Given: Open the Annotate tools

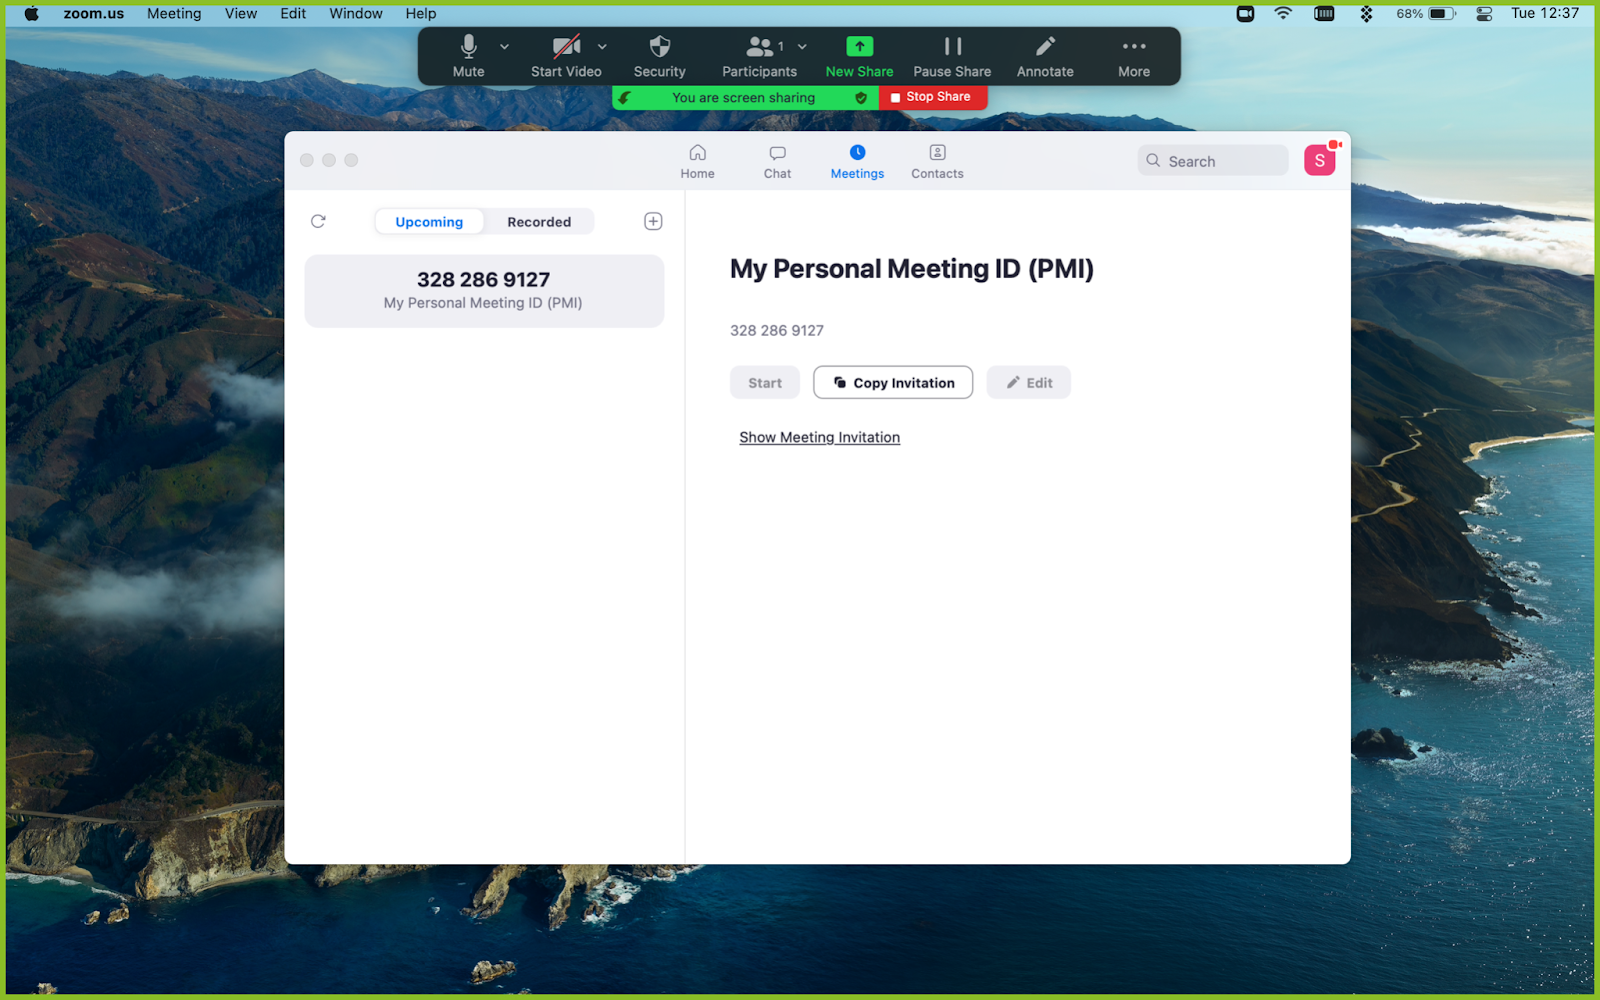Looking at the screenshot, I should 1044,55.
